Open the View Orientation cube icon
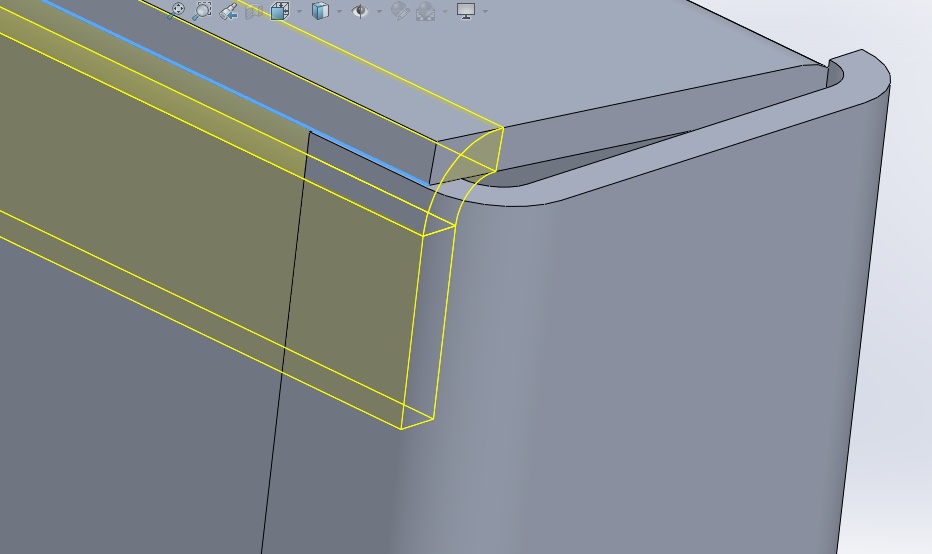Screen dimensions: 932x554 tap(279, 11)
